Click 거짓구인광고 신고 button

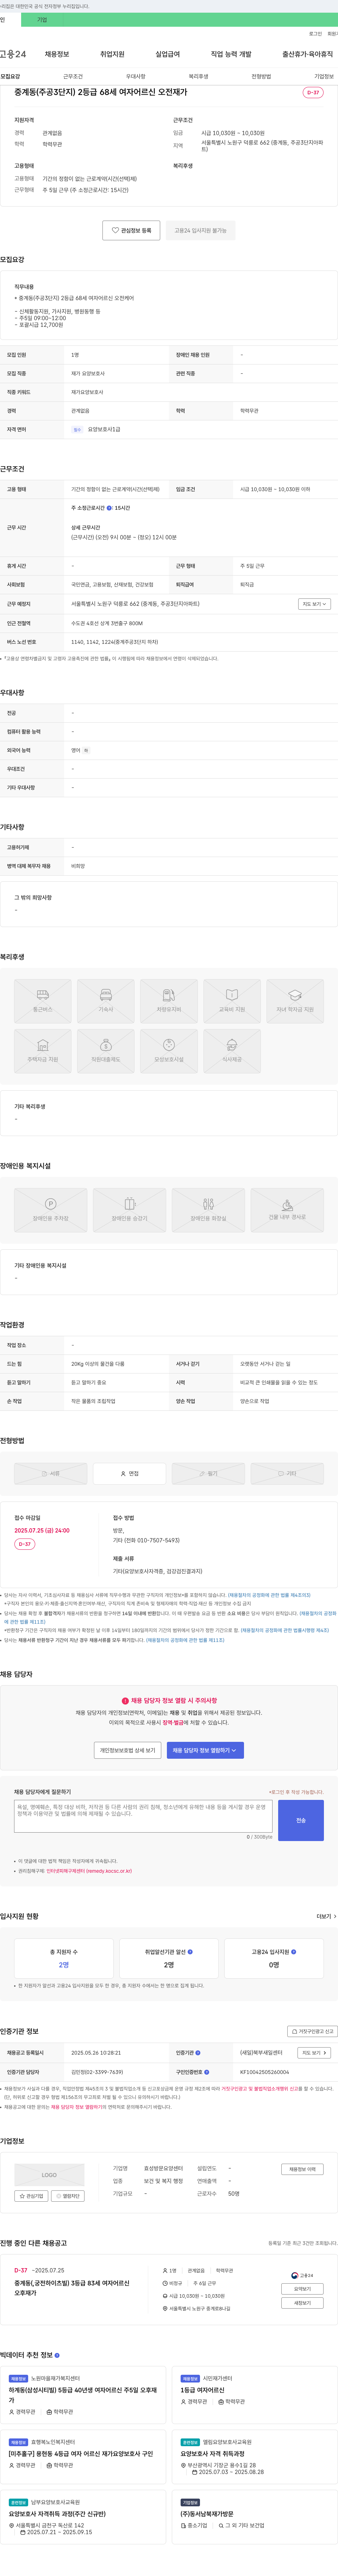[312, 2031]
